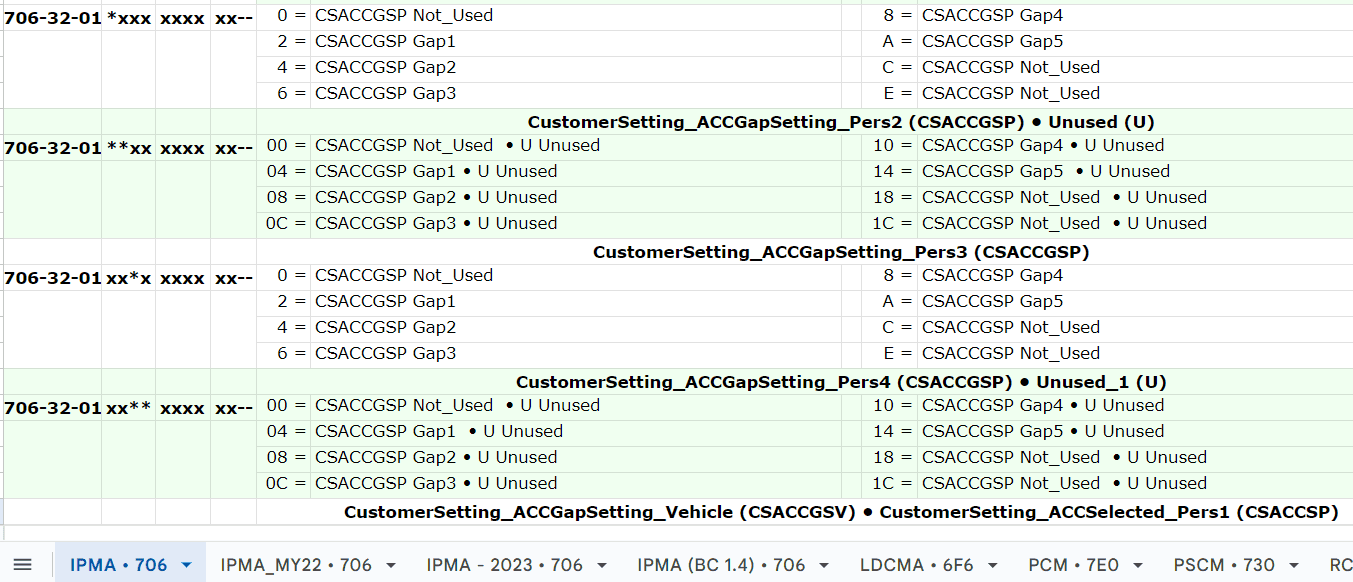Screen dimensions: 1353x582
Task: Open the all sheets hamburger menu
Action: point(22,565)
